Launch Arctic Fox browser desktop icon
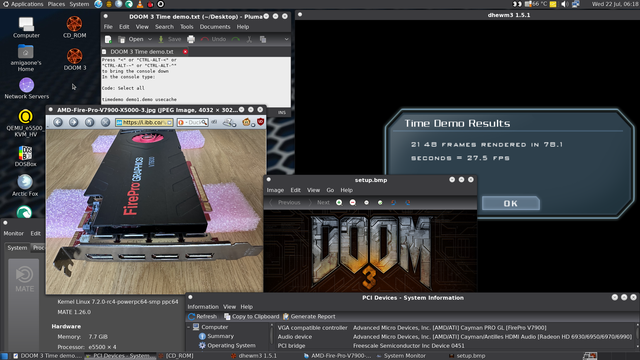This screenshot has height=360, width=640. (x=25, y=185)
